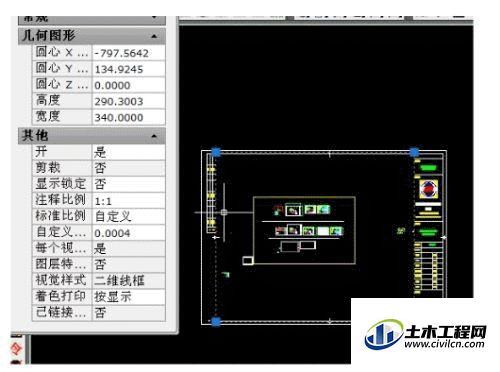Click the 宽度 property label
Image resolution: width=500 pixels, height=372 pixels.
pos(62,117)
